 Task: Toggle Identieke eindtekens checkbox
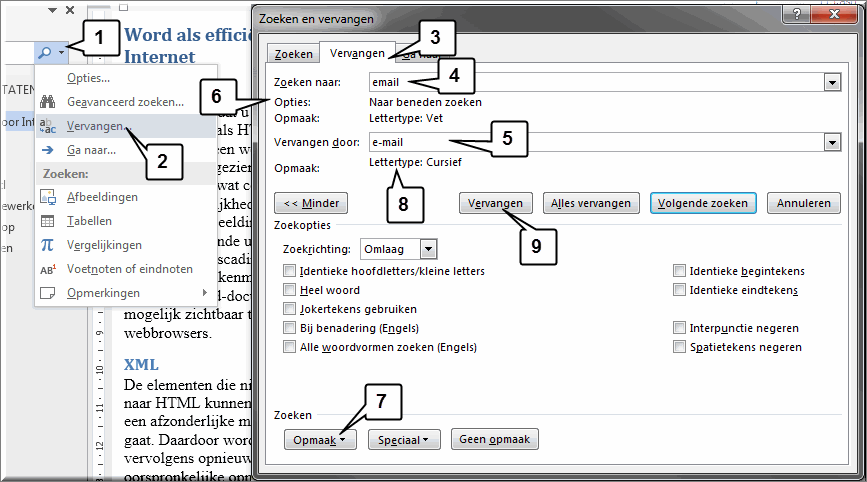[x=679, y=290]
